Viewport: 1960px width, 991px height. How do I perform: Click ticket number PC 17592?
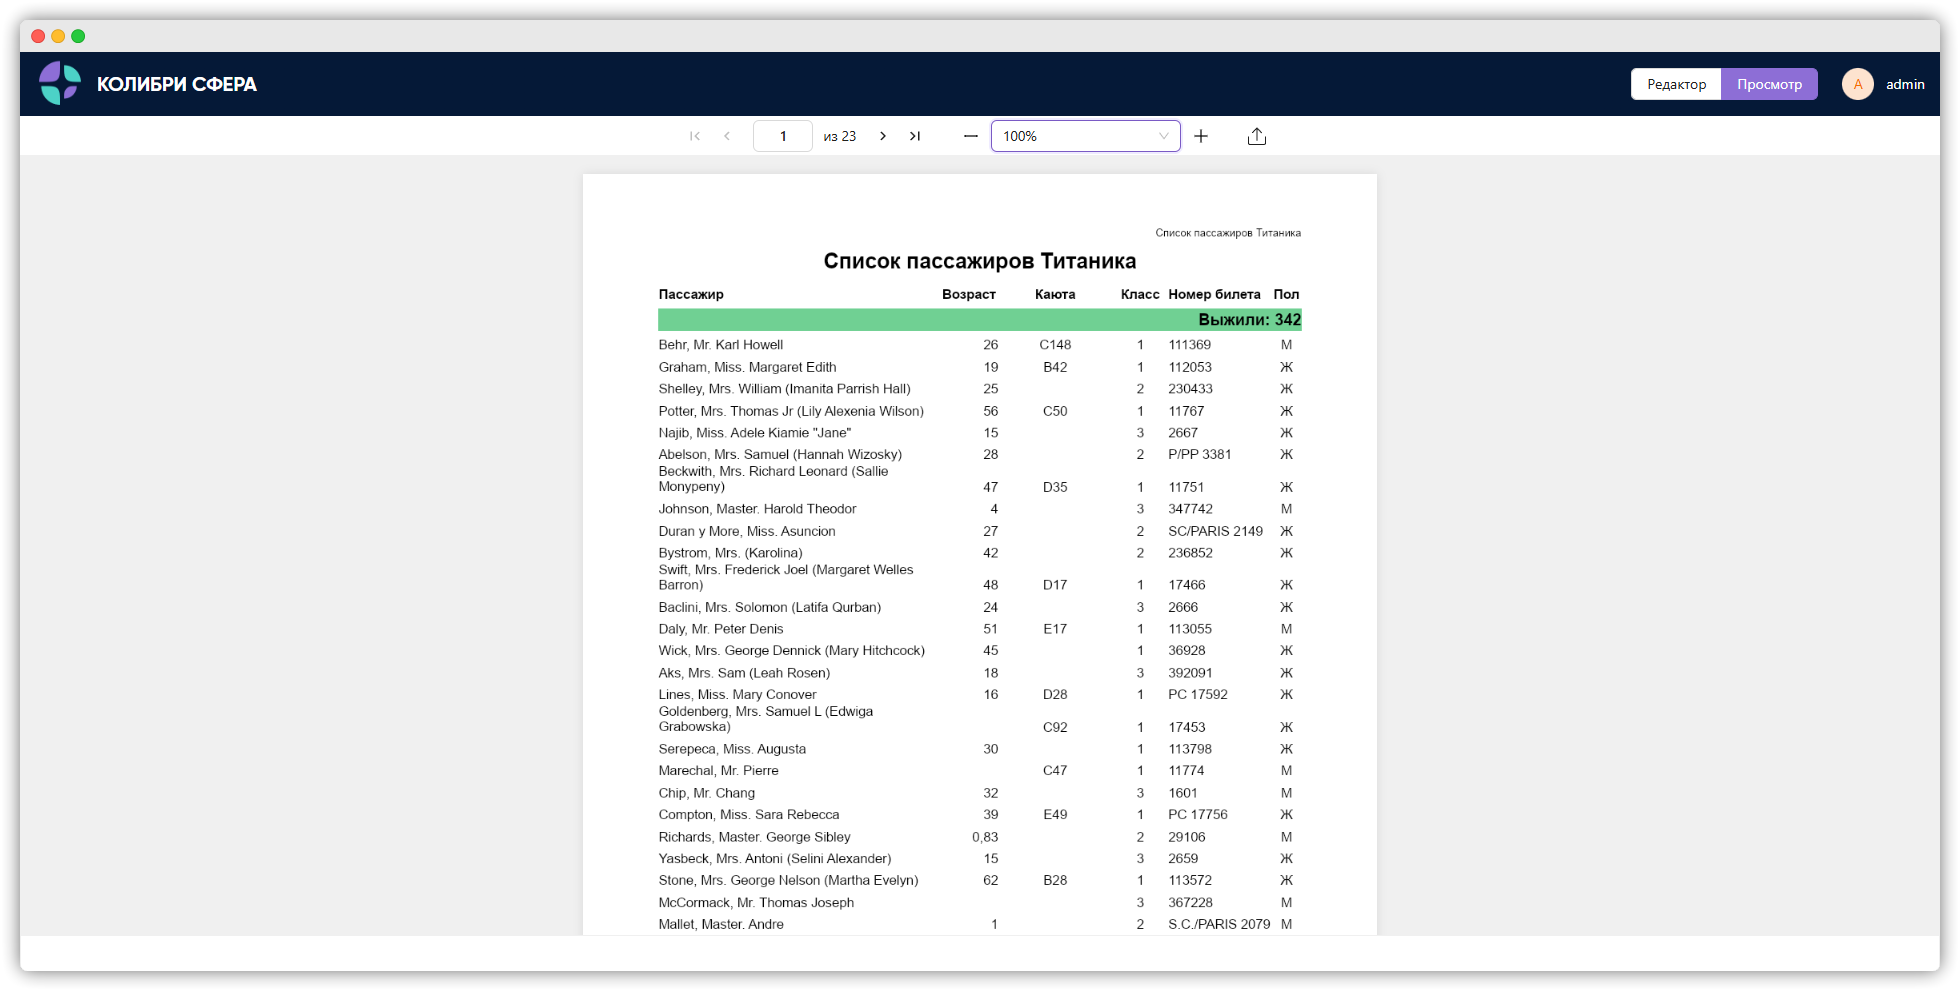(x=1198, y=694)
